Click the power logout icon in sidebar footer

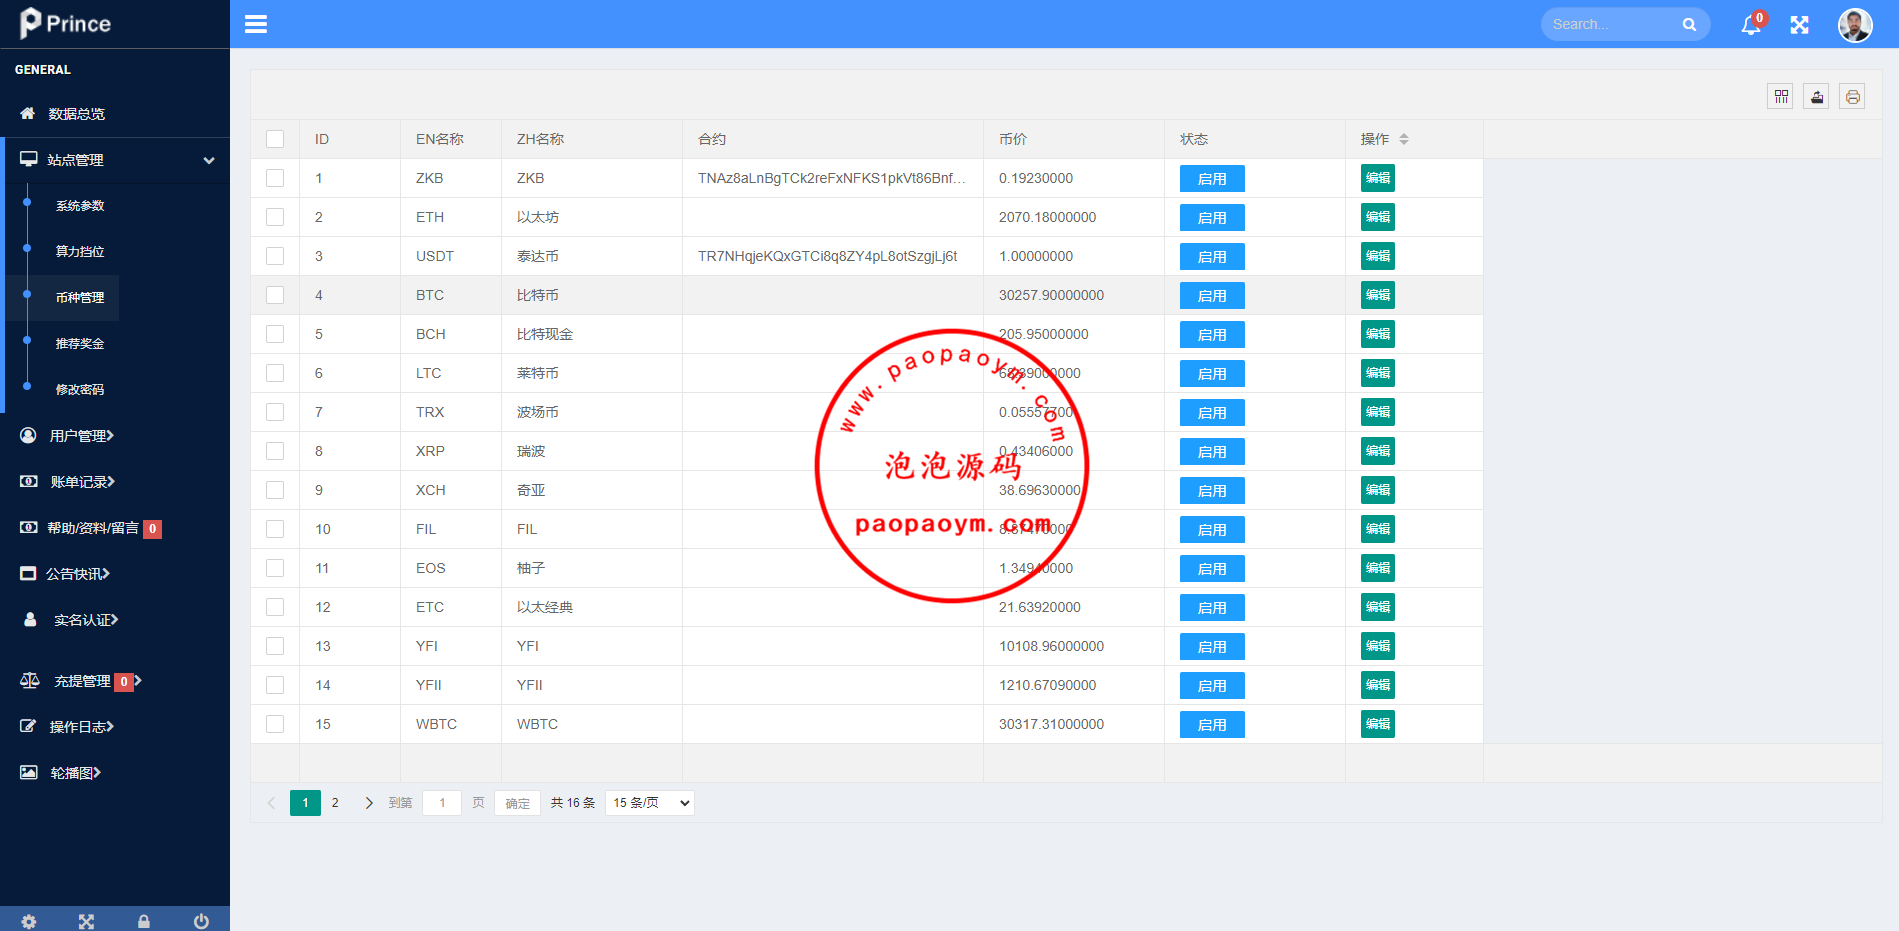click(201, 921)
